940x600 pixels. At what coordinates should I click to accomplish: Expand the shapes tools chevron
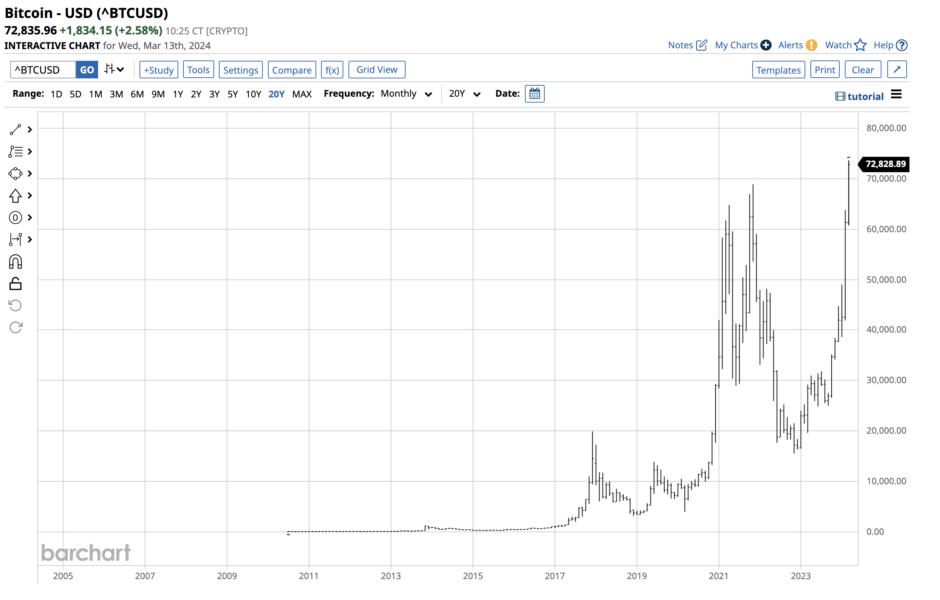tap(29, 174)
